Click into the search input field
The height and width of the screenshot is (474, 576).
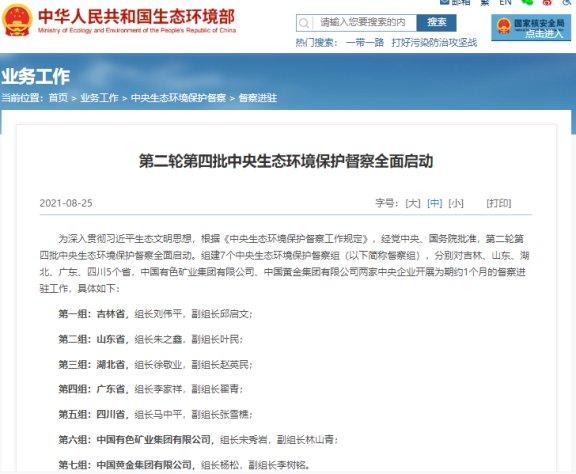(364, 23)
